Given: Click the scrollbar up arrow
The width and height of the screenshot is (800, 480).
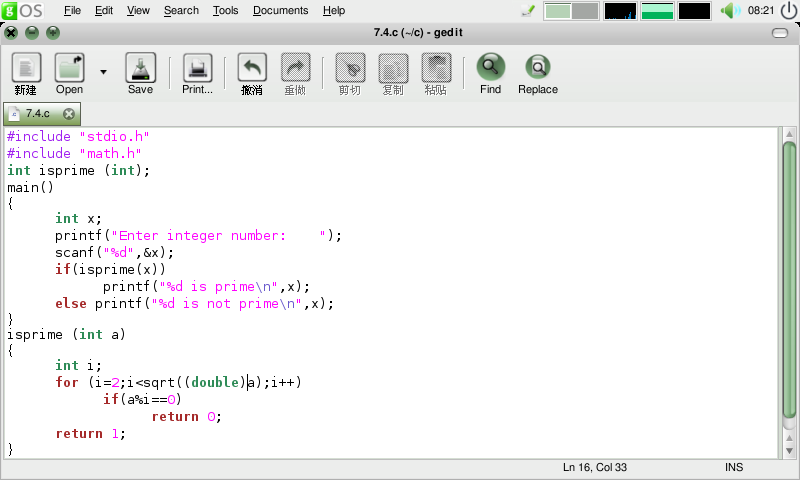Looking at the screenshot, I should tap(789, 135).
